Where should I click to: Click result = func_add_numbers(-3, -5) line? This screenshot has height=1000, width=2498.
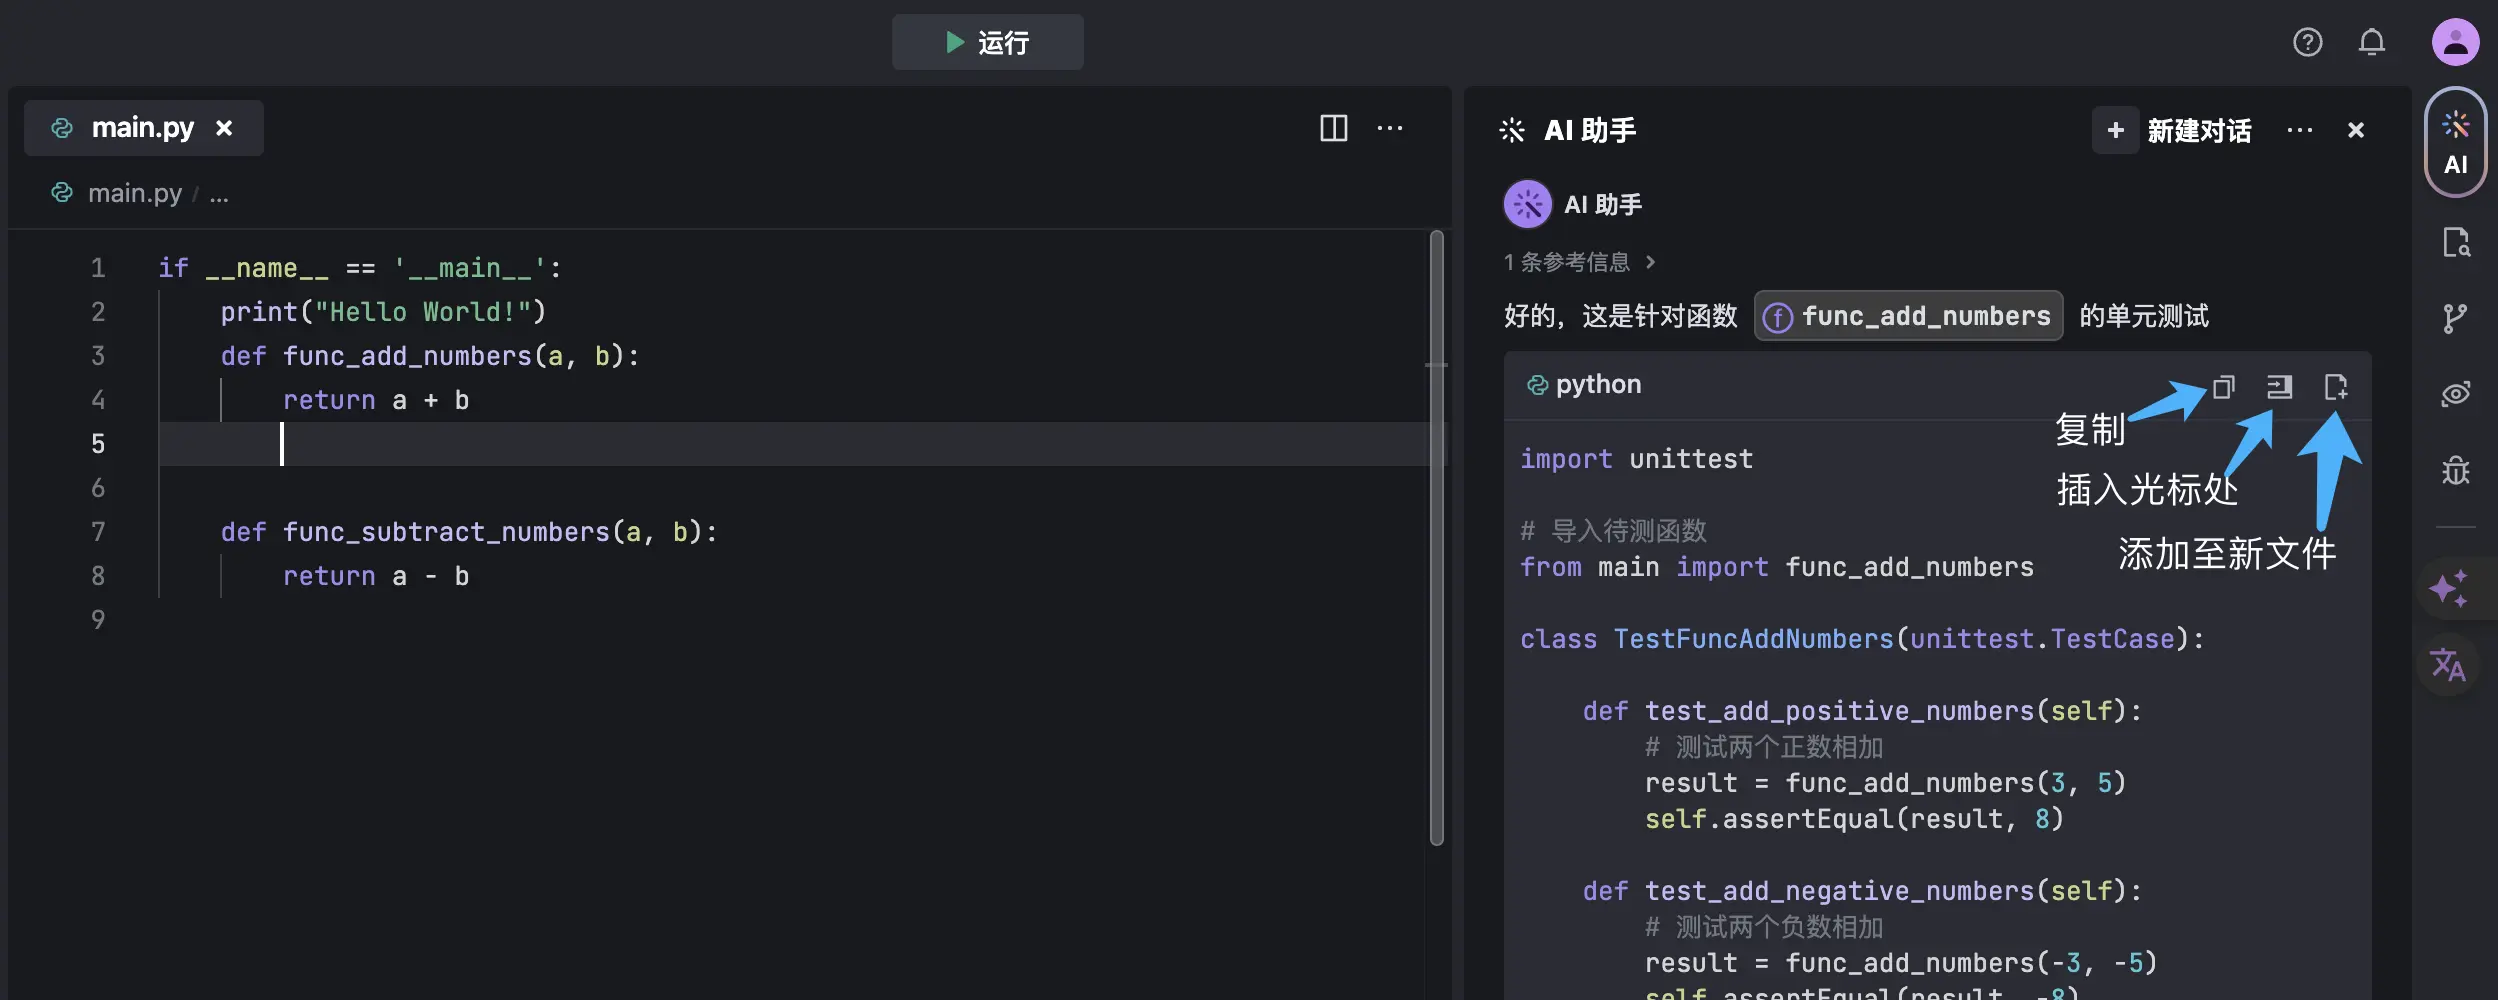(1901, 963)
